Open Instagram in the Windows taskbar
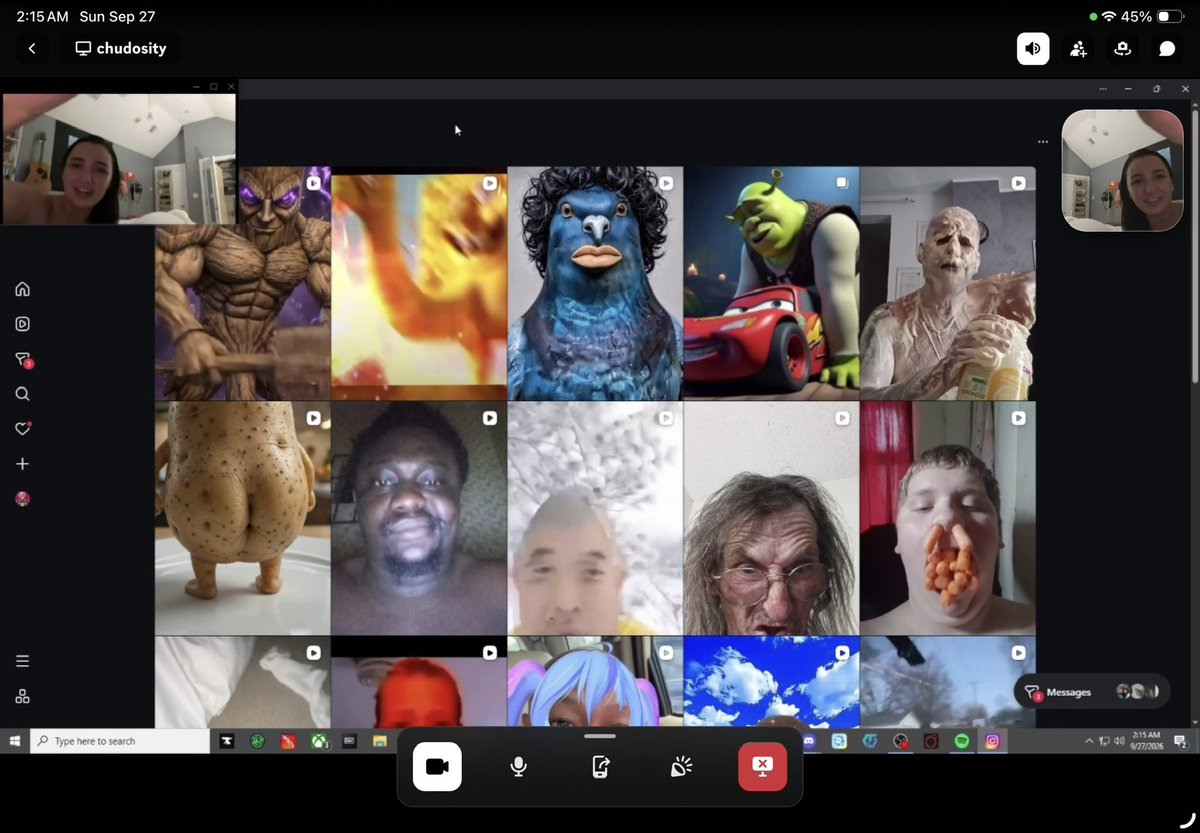This screenshot has height=833, width=1200. [992, 741]
